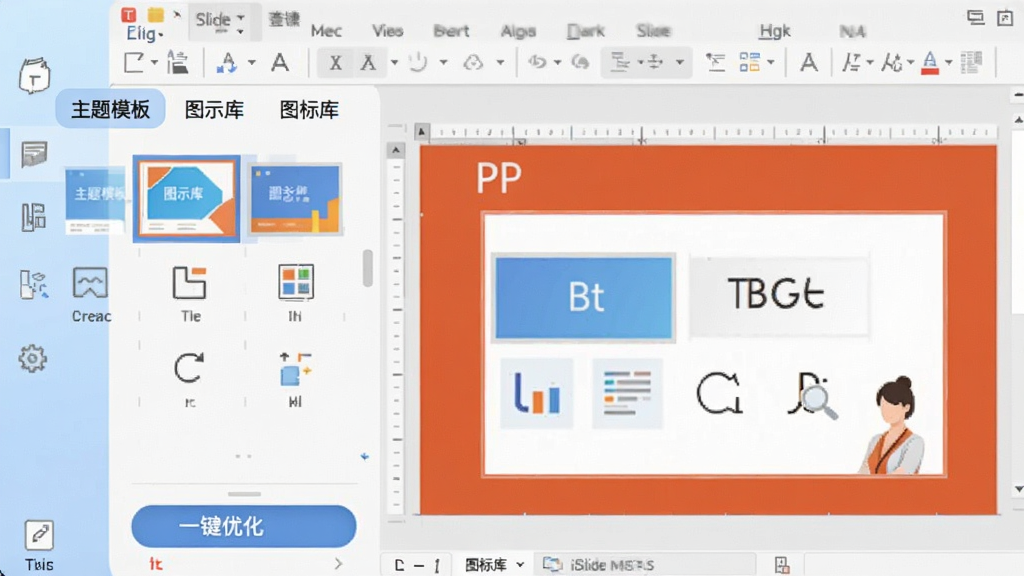Expand the font color dropdown arrow

pos(949,63)
